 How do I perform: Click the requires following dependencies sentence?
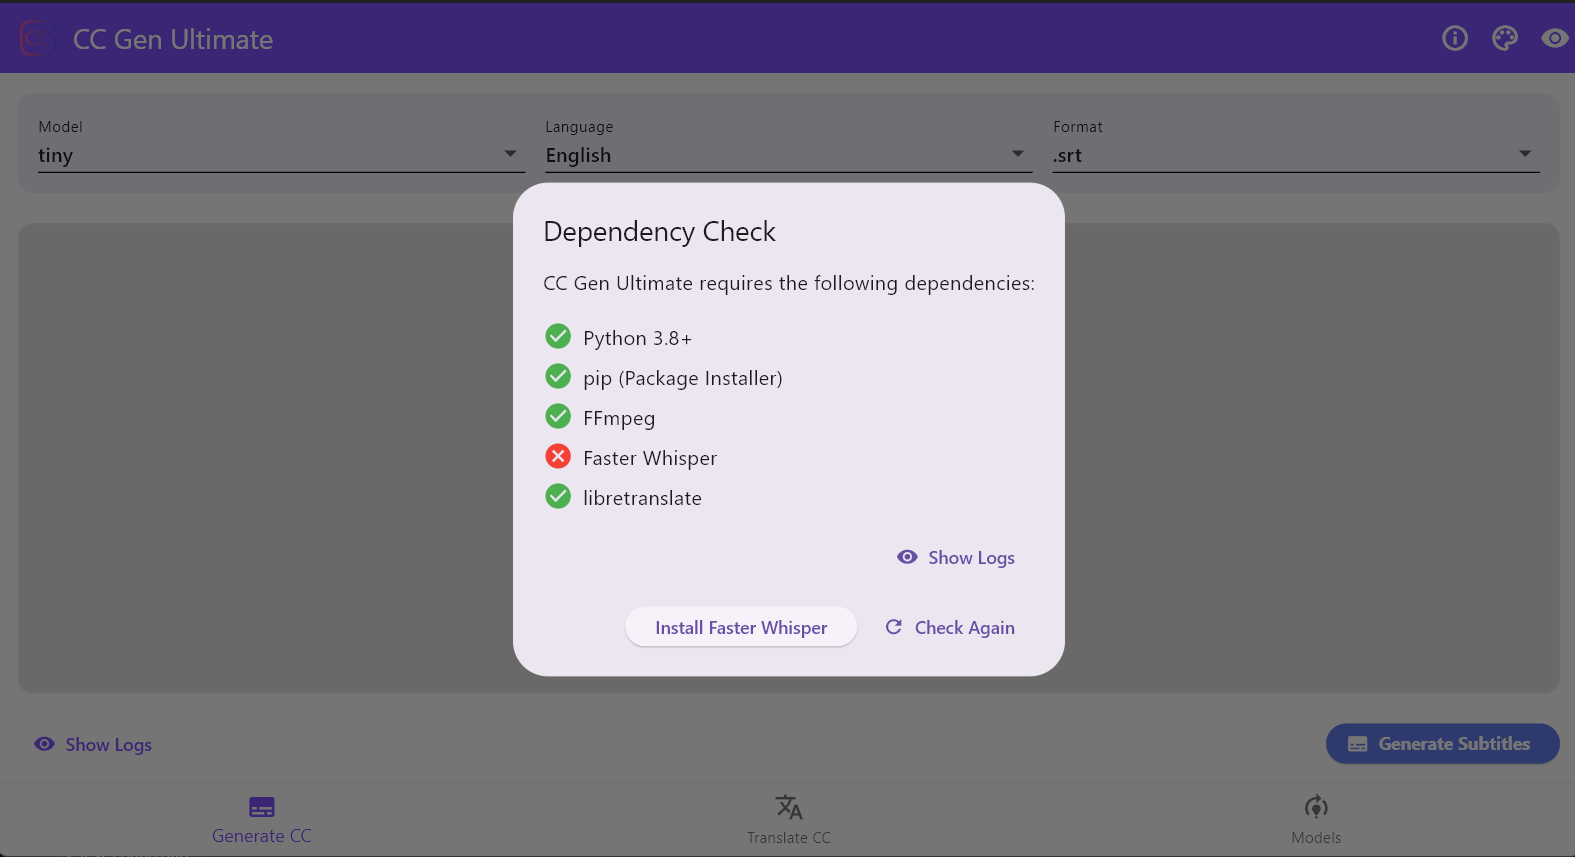click(789, 283)
